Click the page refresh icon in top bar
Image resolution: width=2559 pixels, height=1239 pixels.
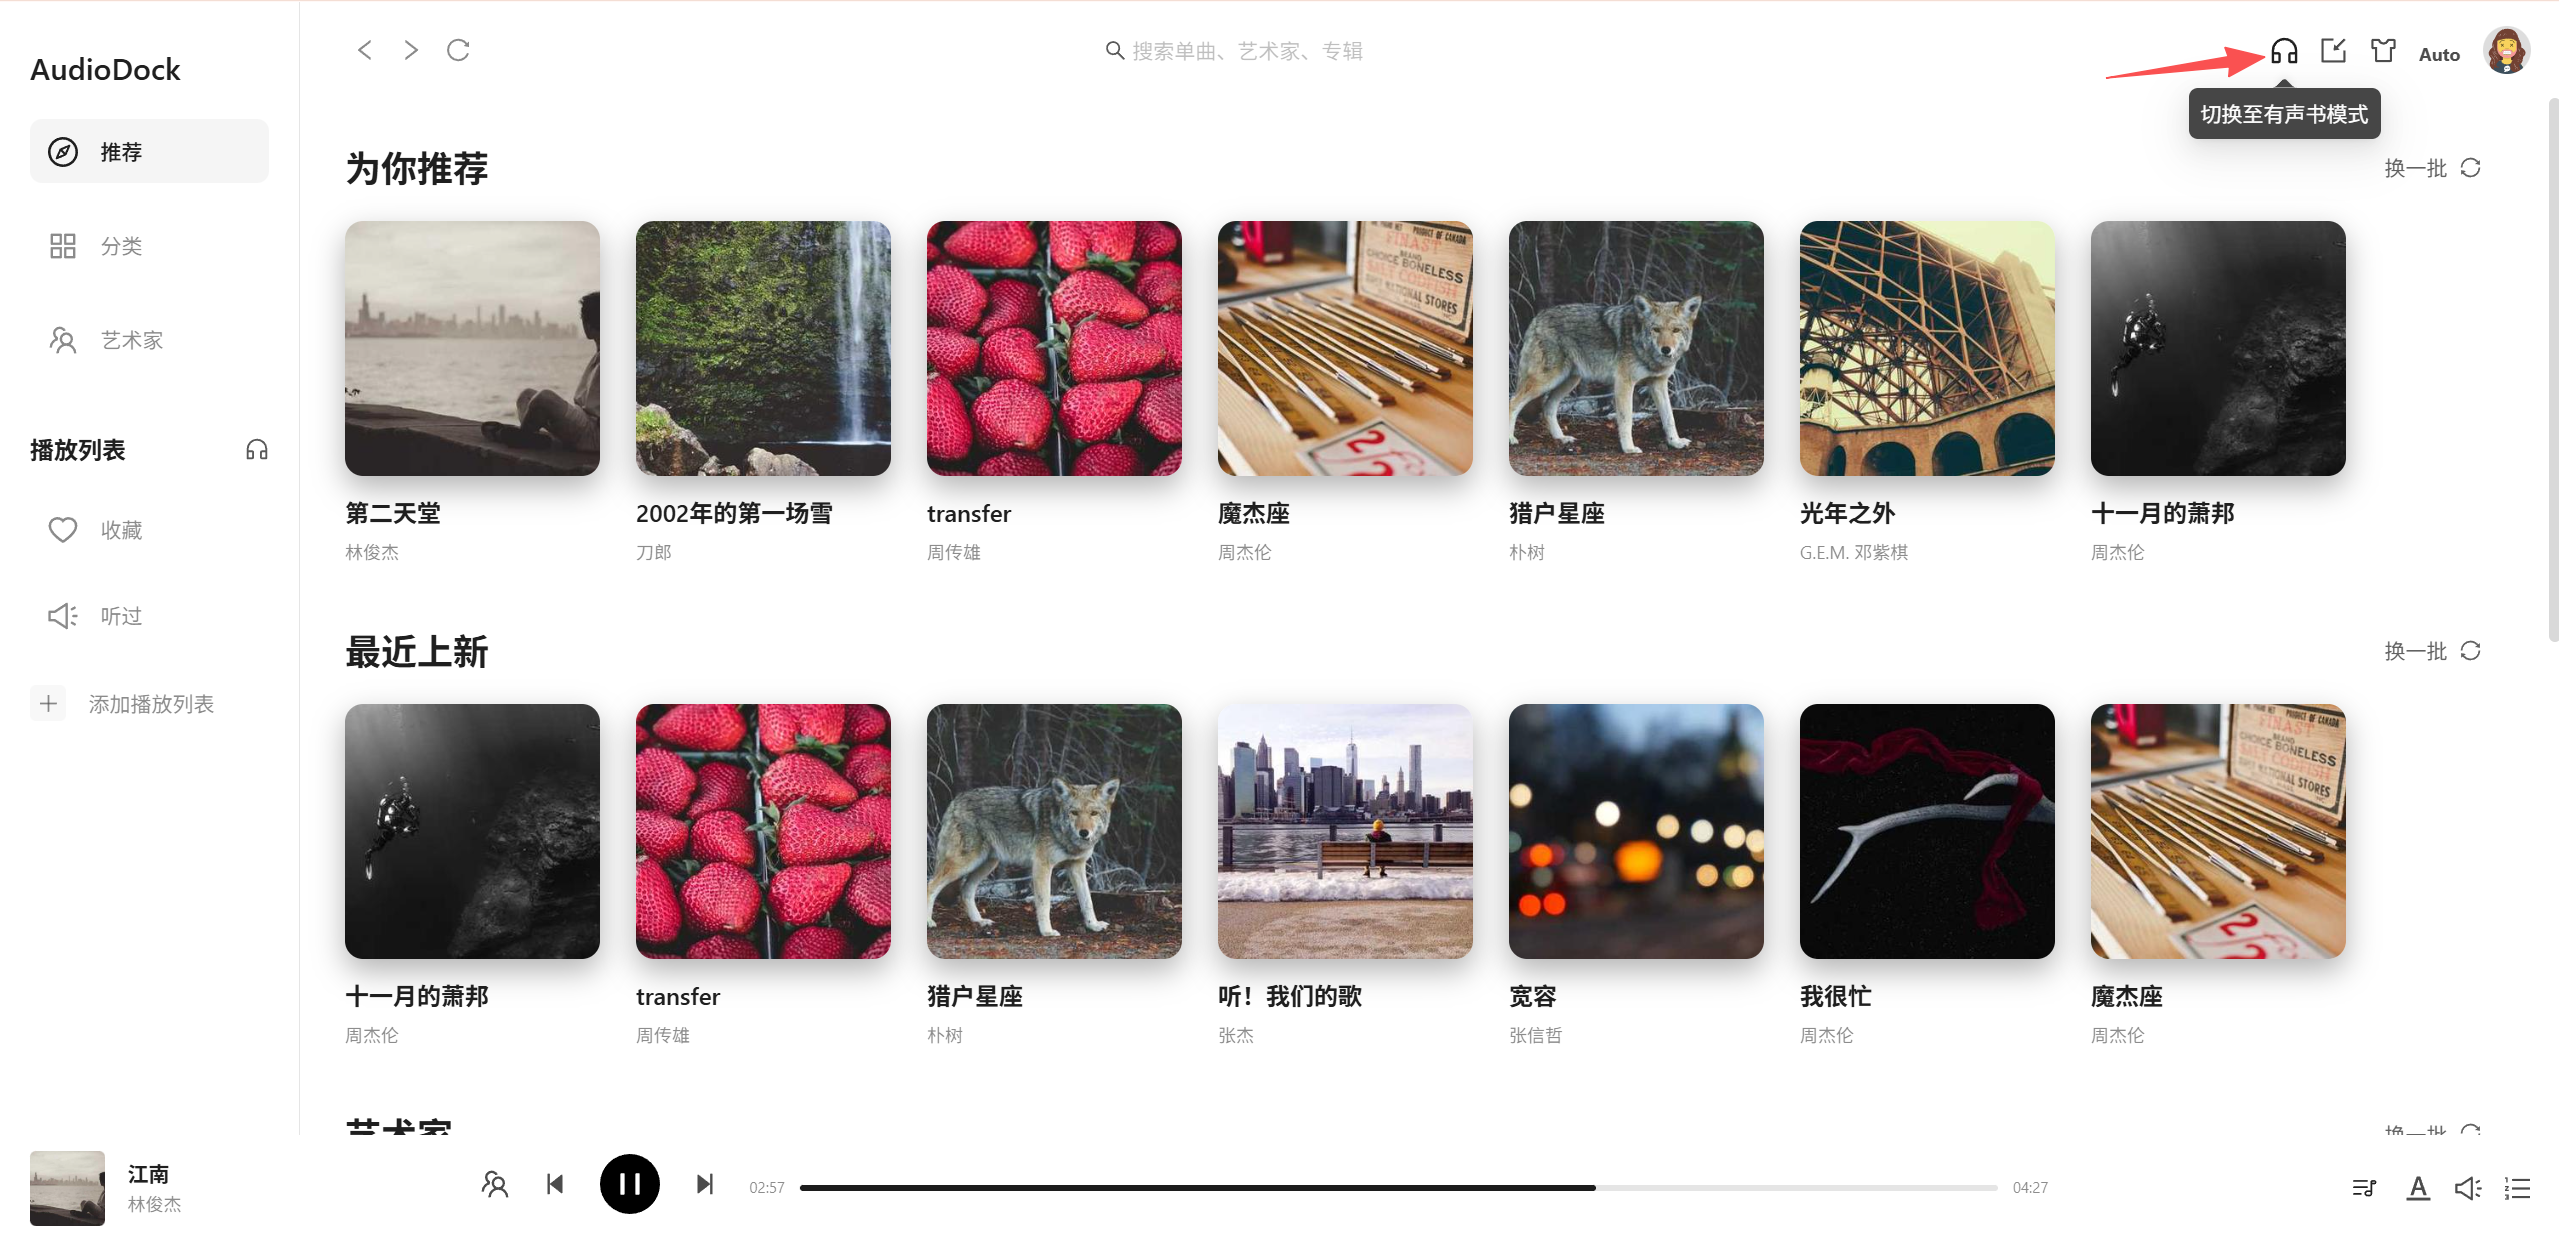coord(458,50)
